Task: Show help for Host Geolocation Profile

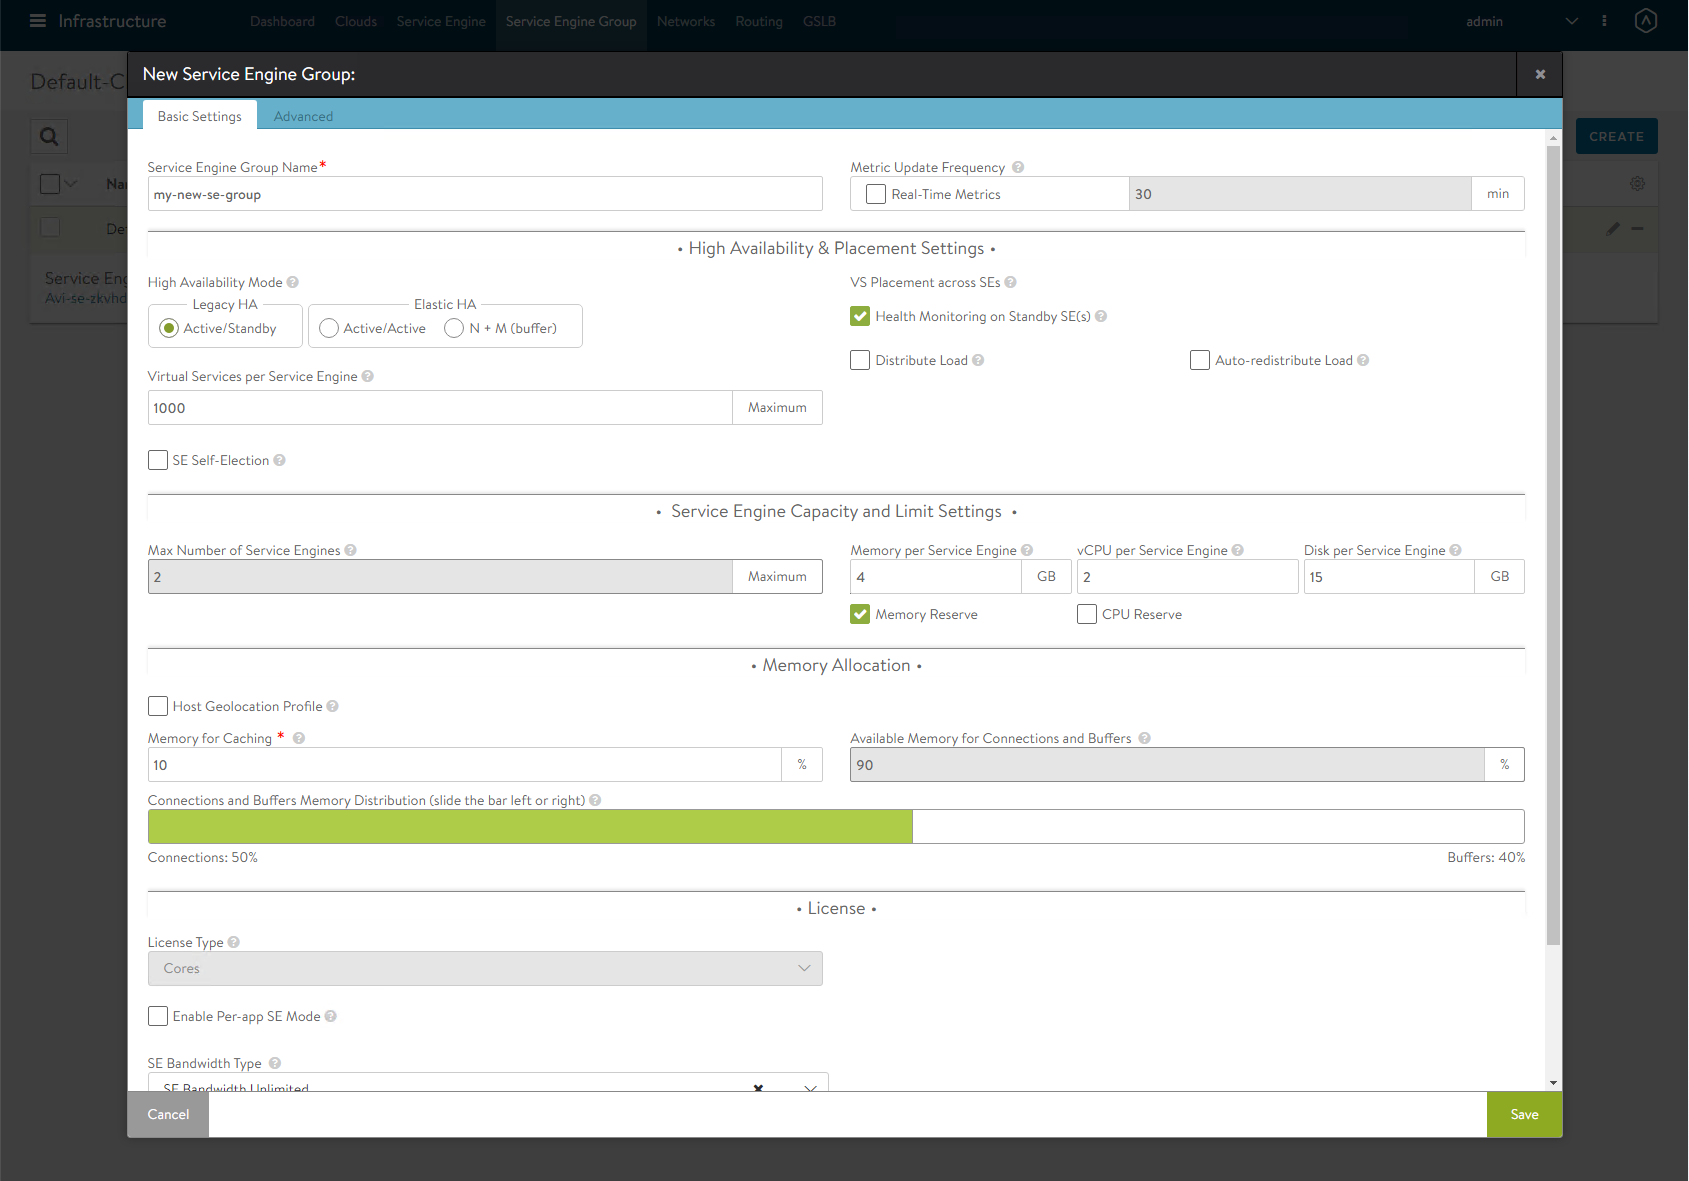Action: click(333, 706)
